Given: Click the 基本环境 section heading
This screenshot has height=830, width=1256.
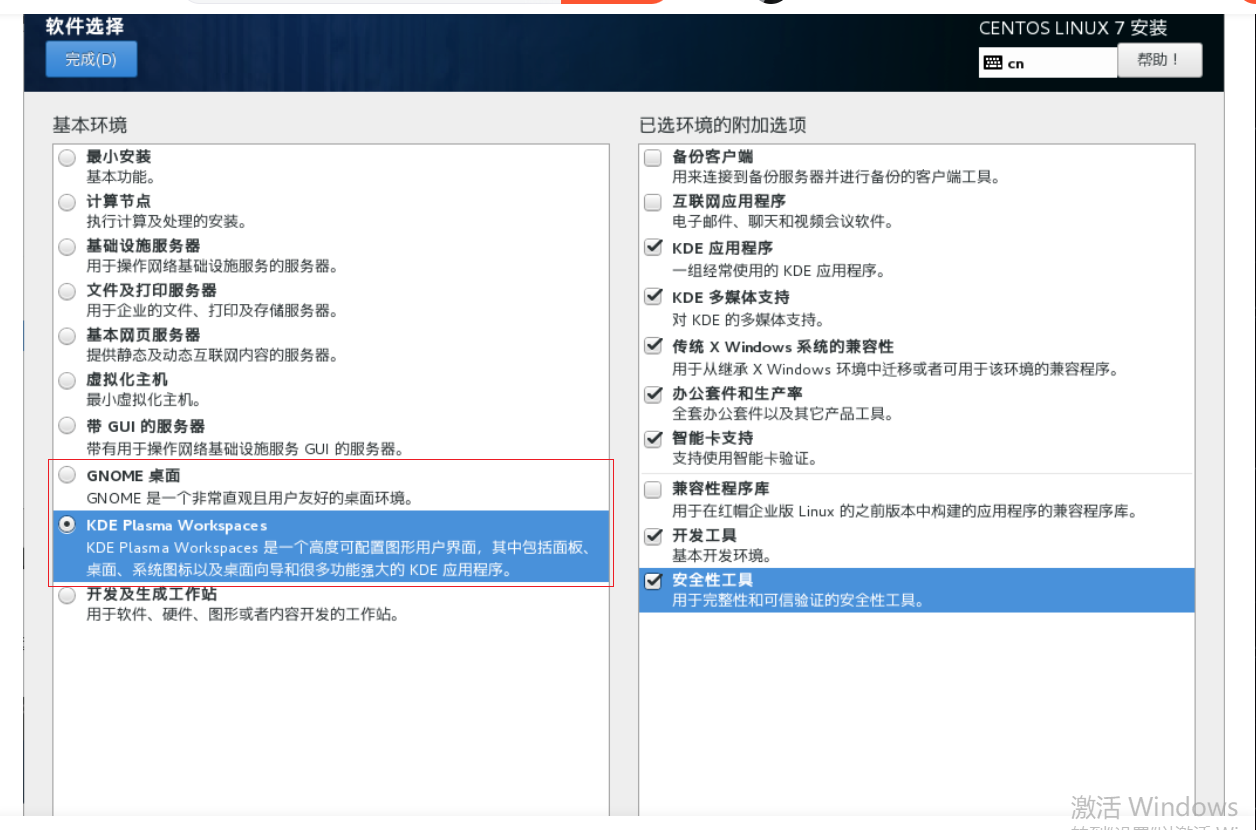Looking at the screenshot, I should click(x=90, y=125).
